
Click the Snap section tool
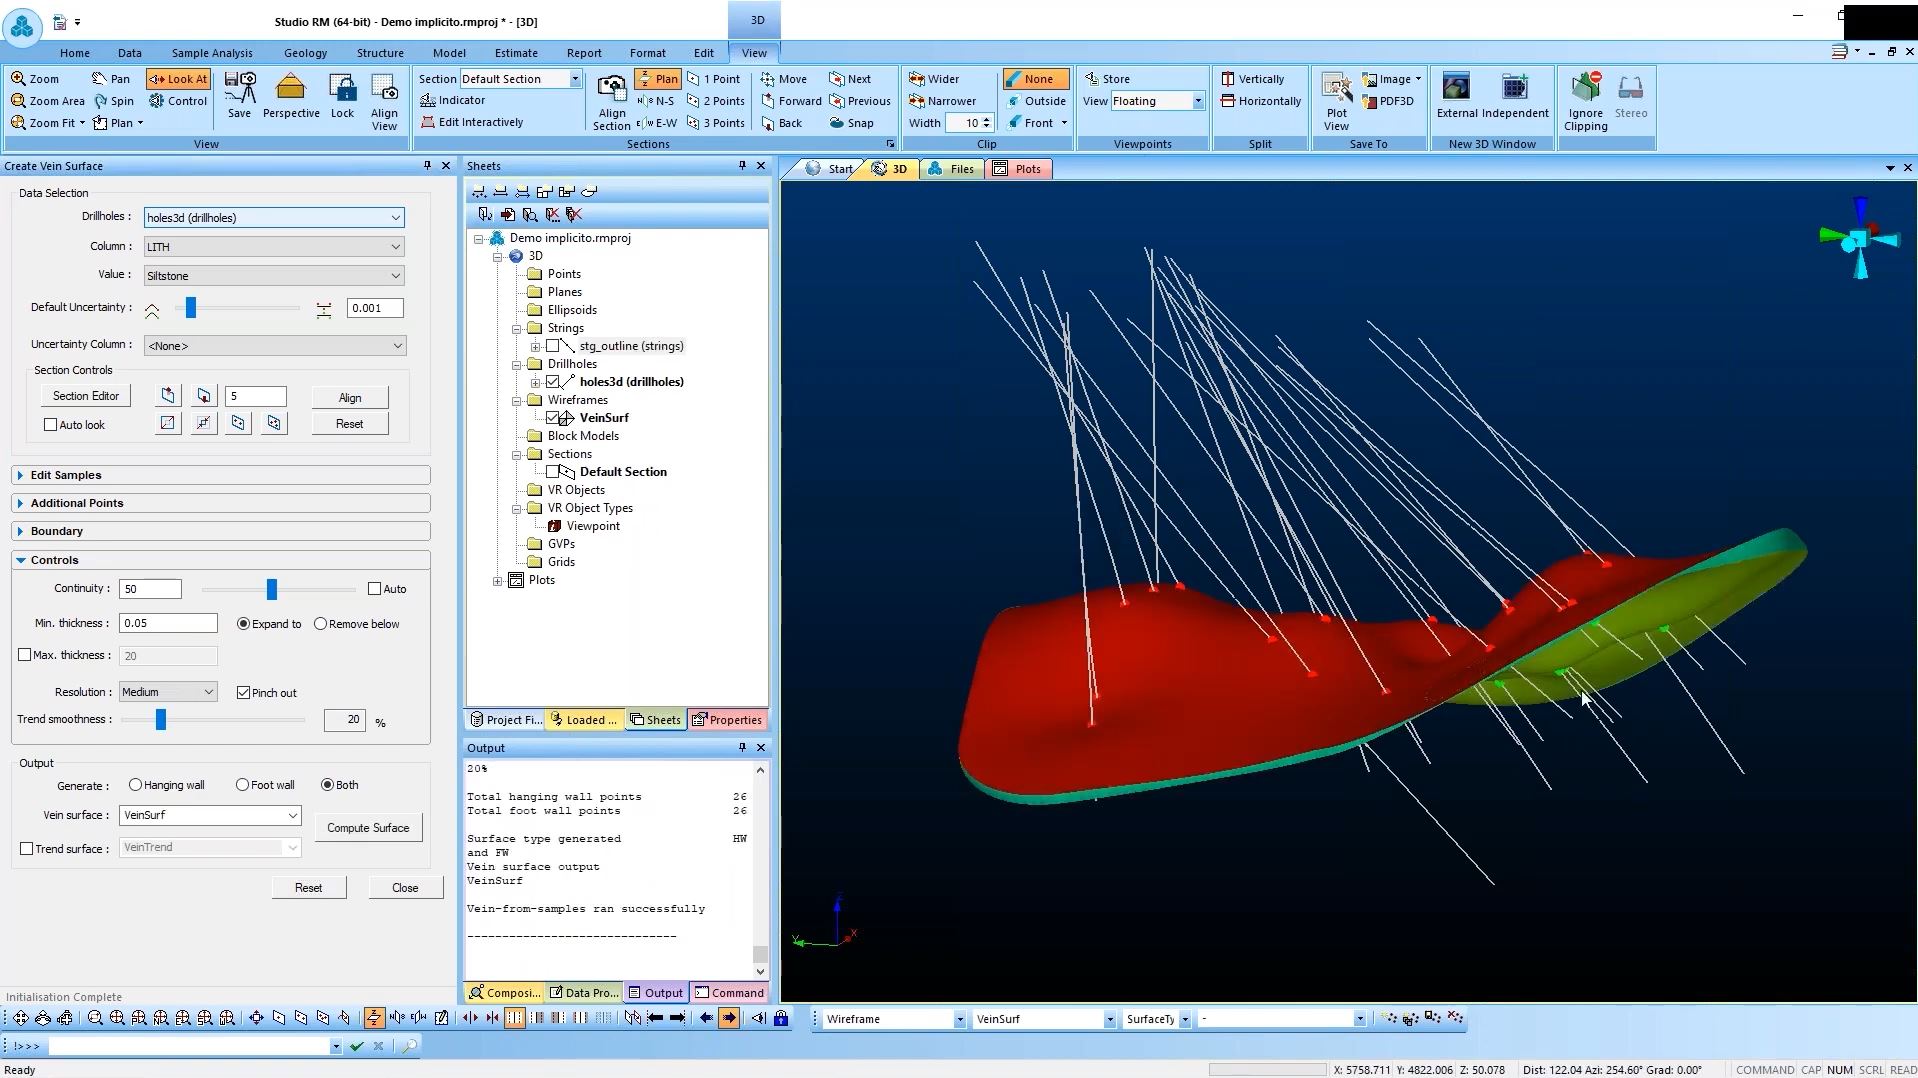coord(851,123)
